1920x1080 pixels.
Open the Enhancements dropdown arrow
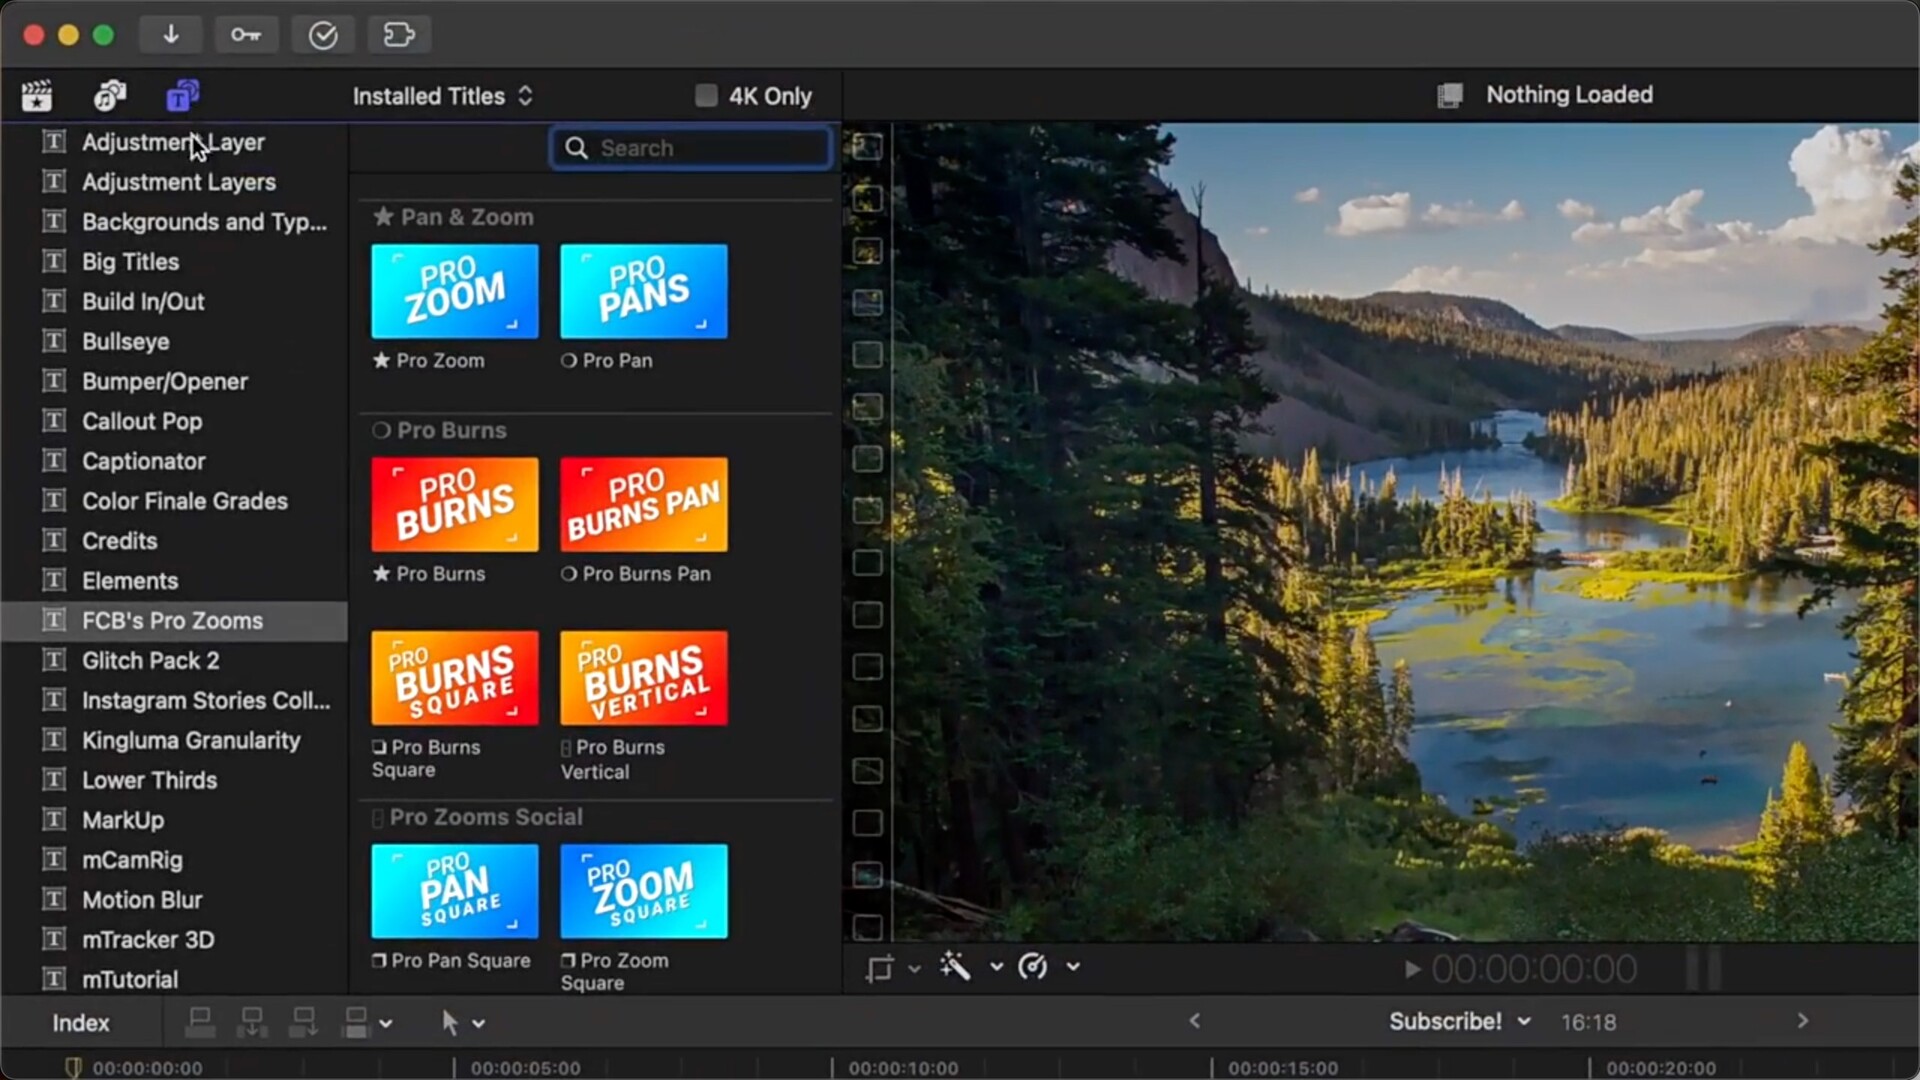pyautogui.click(x=996, y=967)
